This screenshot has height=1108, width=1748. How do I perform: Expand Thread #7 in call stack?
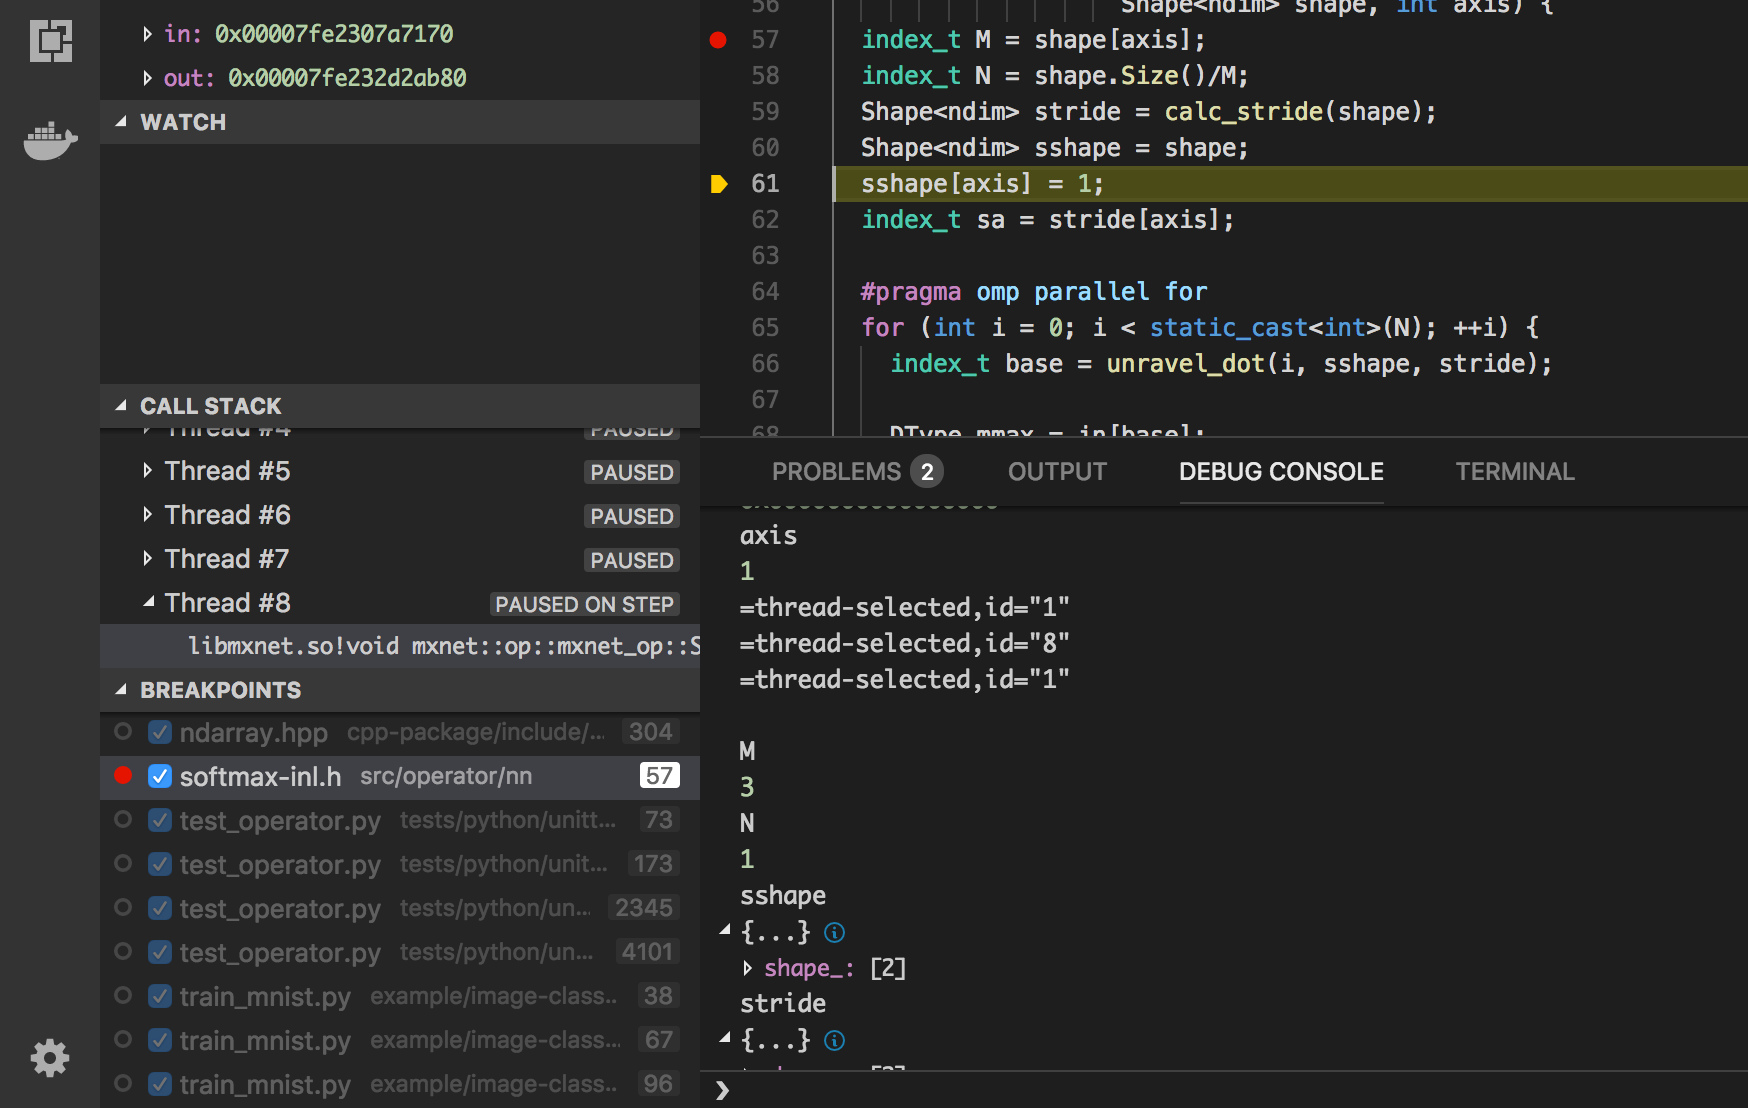click(147, 559)
